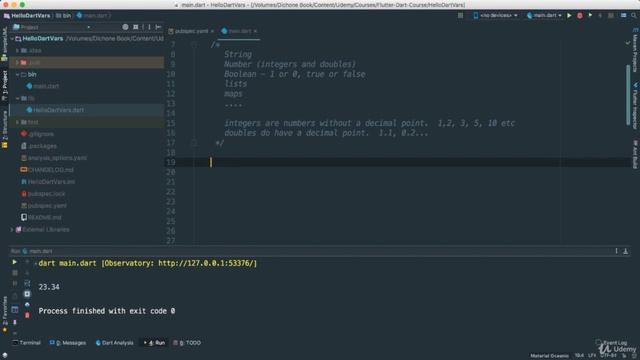Image resolution: width=640 pixels, height=360 pixels.
Task: Select HelloDartVars.iml file
Action: [48, 182]
